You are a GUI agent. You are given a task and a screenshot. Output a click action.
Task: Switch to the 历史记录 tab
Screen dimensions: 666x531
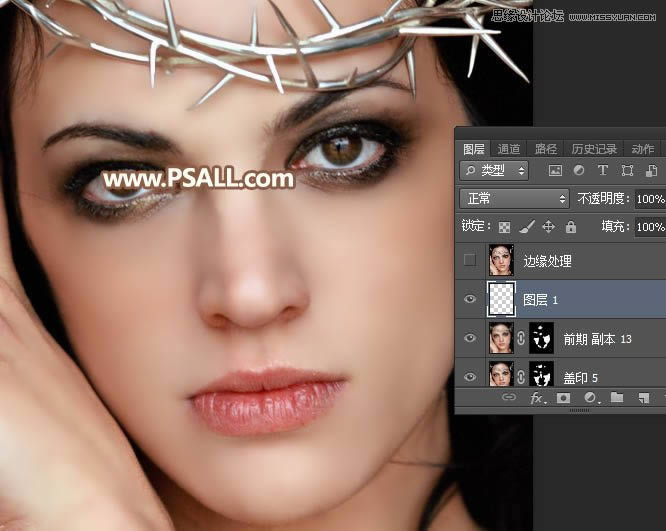594,149
